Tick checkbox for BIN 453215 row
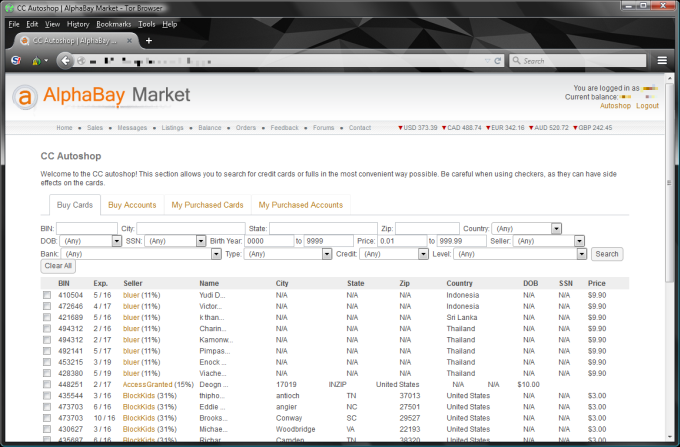Viewport: 680px width, 447px height. pyautogui.click(x=47, y=362)
